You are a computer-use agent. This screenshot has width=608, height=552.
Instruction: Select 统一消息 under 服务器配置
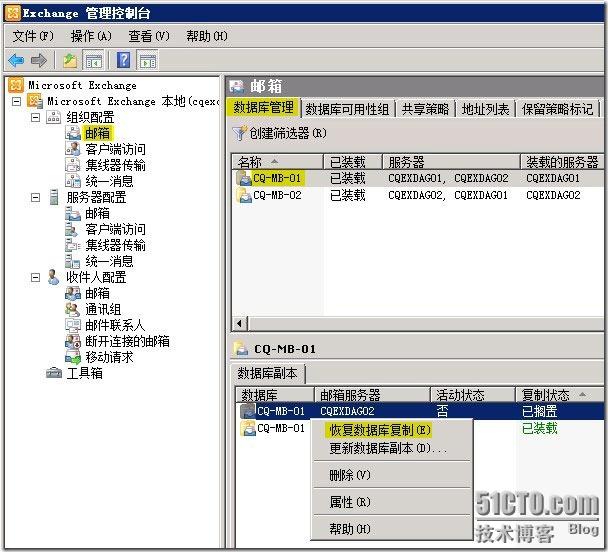(109, 261)
